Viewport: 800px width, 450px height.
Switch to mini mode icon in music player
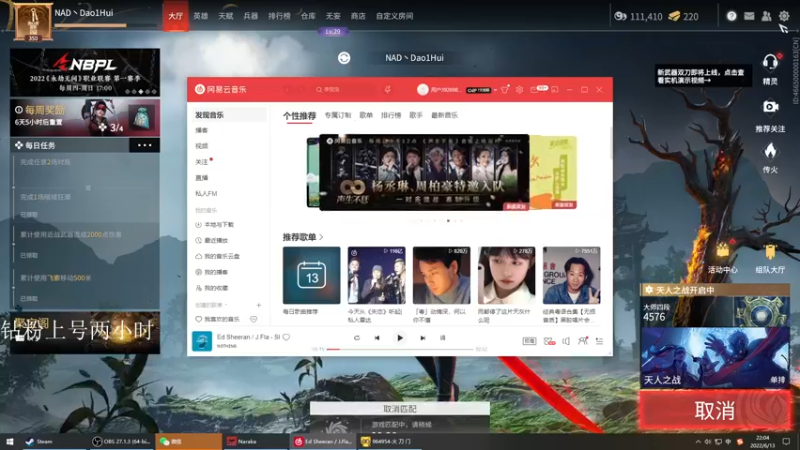pos(555,89)
